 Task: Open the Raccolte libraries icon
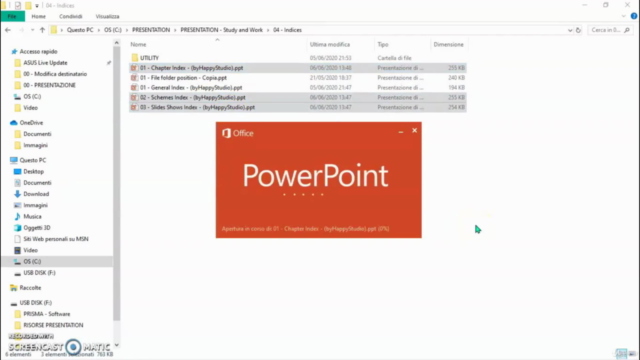coord(13,288)
